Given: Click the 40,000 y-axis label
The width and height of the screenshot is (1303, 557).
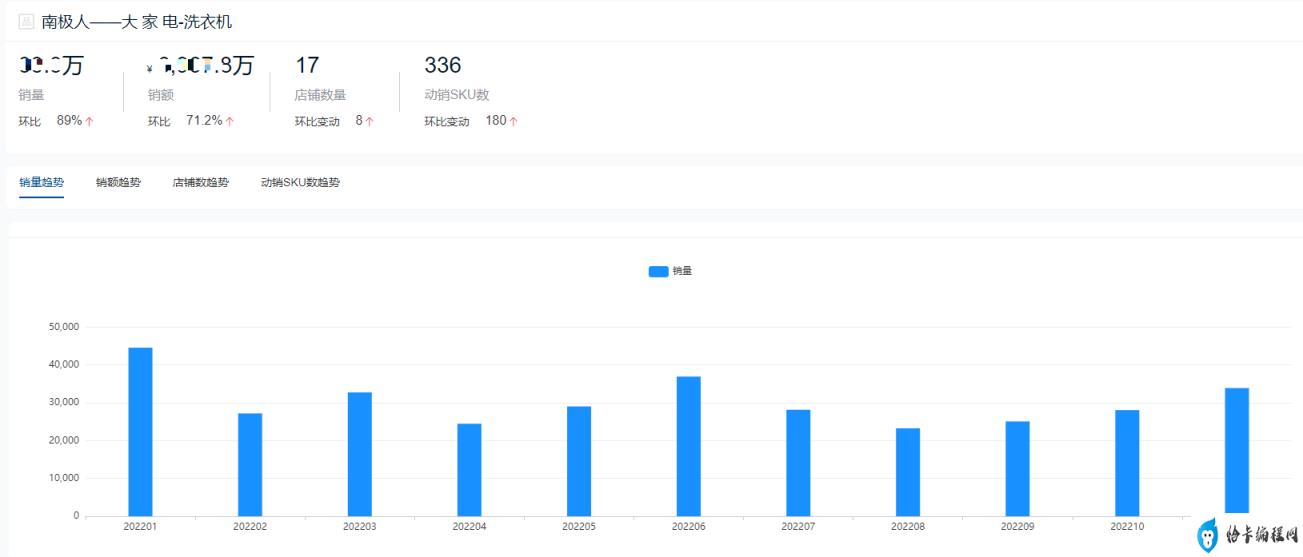Looking at the screenshot, I should [x=63, y=365].
